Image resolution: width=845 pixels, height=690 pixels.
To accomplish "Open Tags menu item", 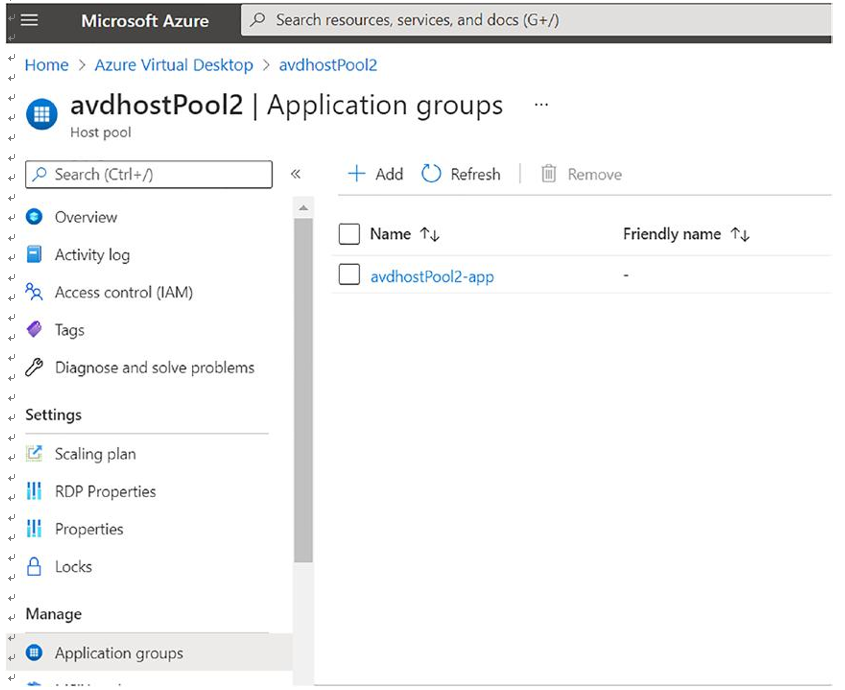I will [70, 330].
